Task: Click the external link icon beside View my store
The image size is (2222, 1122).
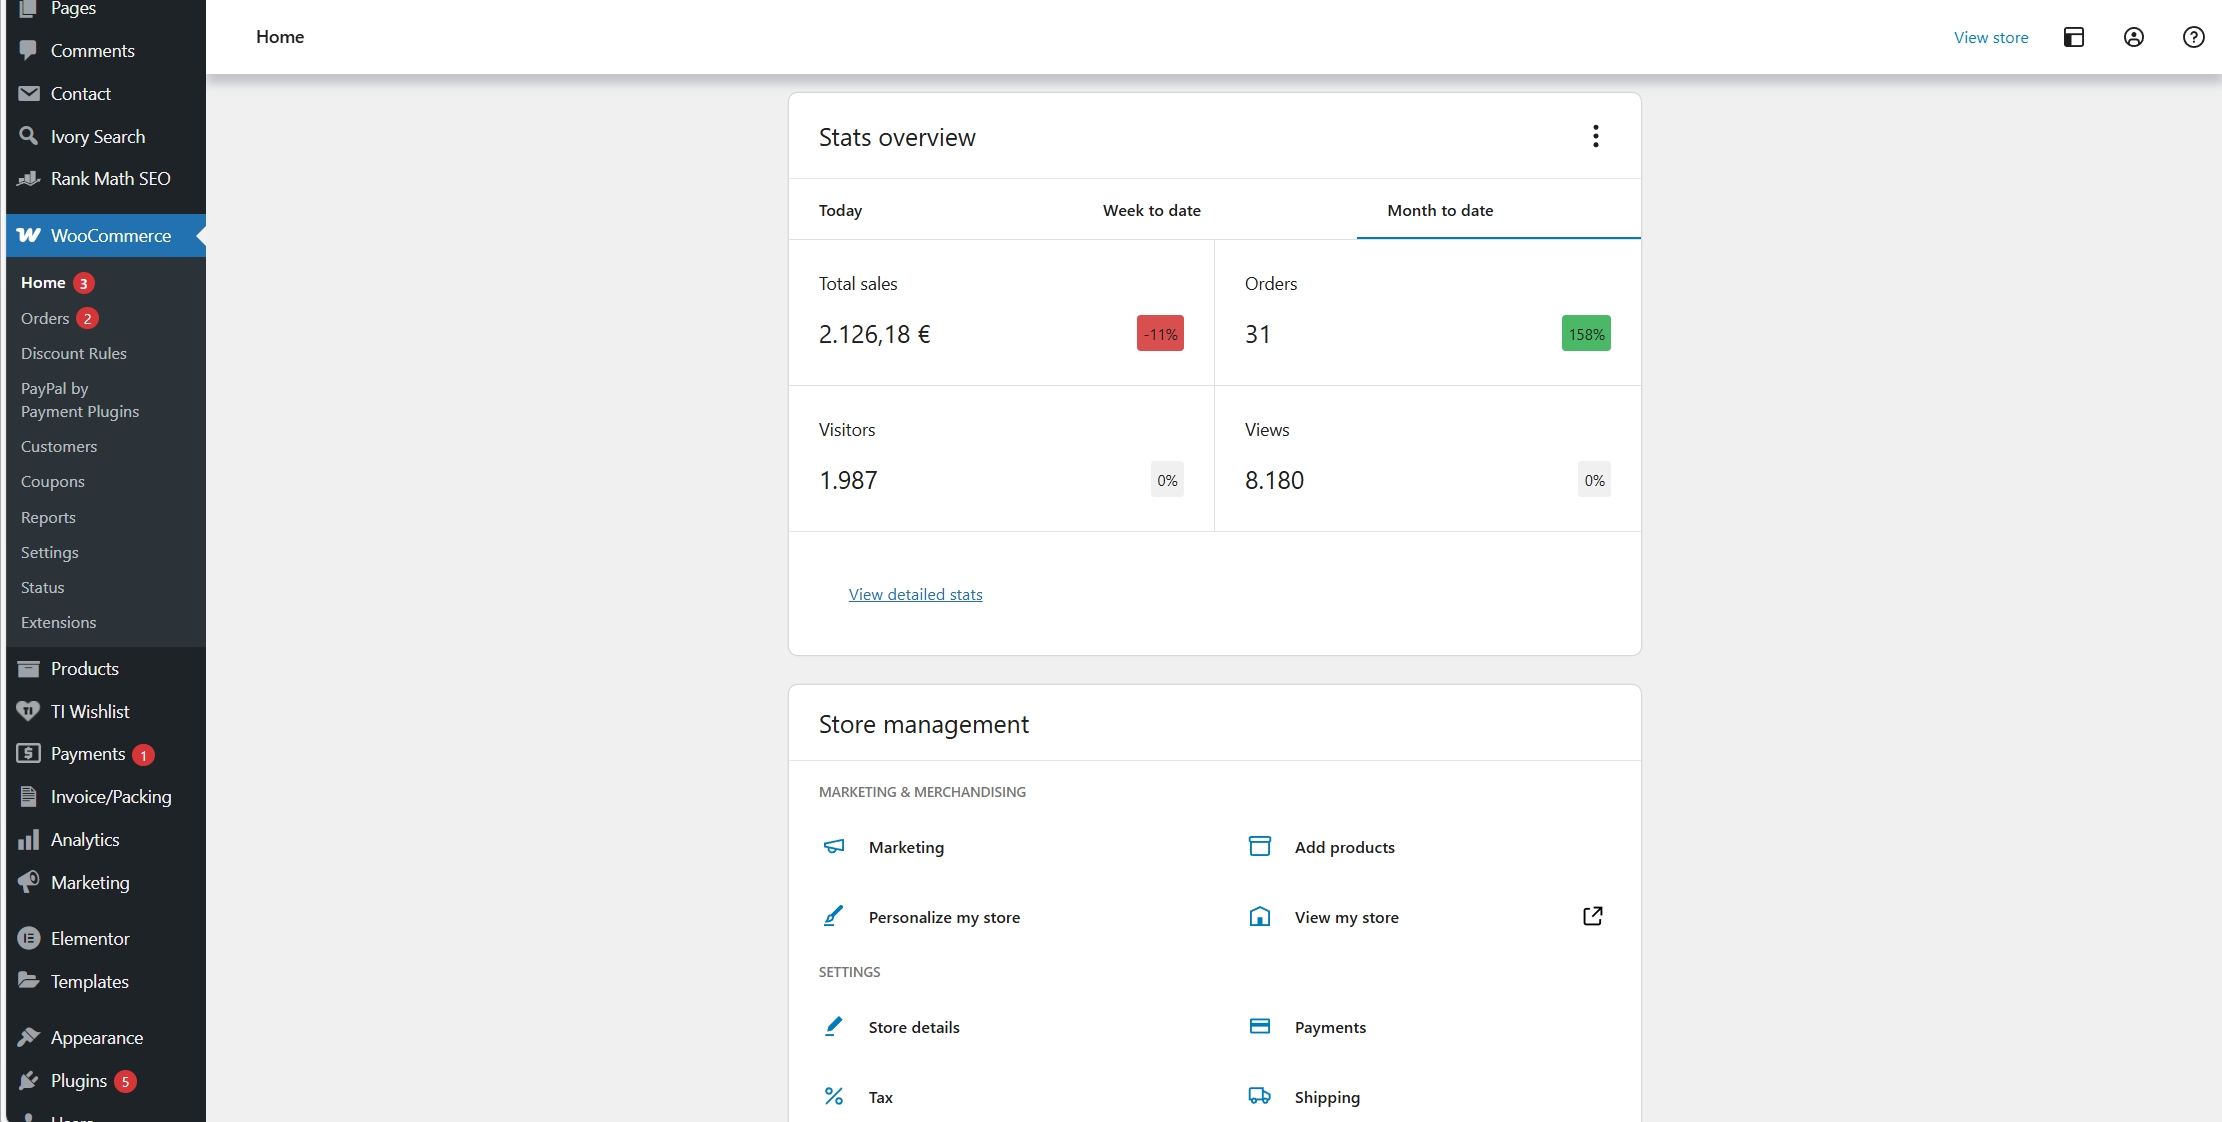Action: pyautogui.click(x=1593, y=916)
